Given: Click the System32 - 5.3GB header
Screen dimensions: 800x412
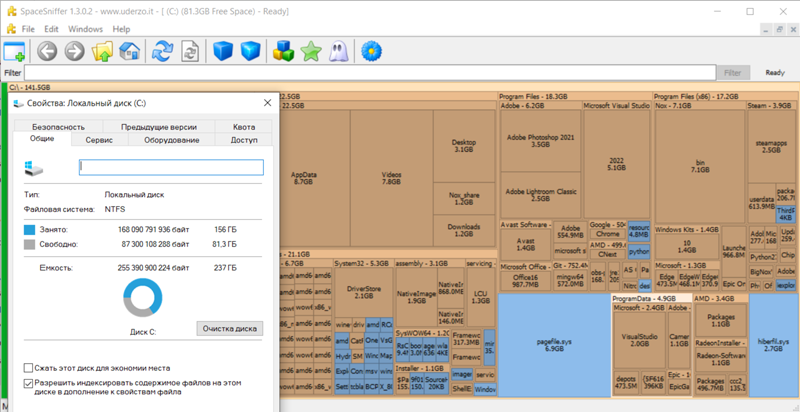Looking at the screenshot, I should [x=363, y=264].
